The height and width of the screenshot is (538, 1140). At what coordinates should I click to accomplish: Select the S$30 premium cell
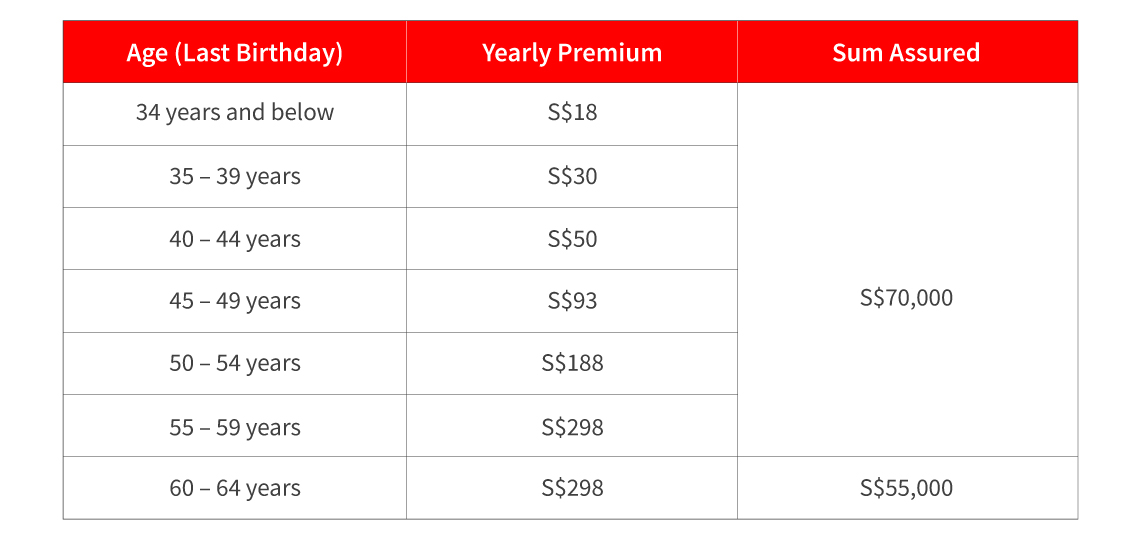572,177
